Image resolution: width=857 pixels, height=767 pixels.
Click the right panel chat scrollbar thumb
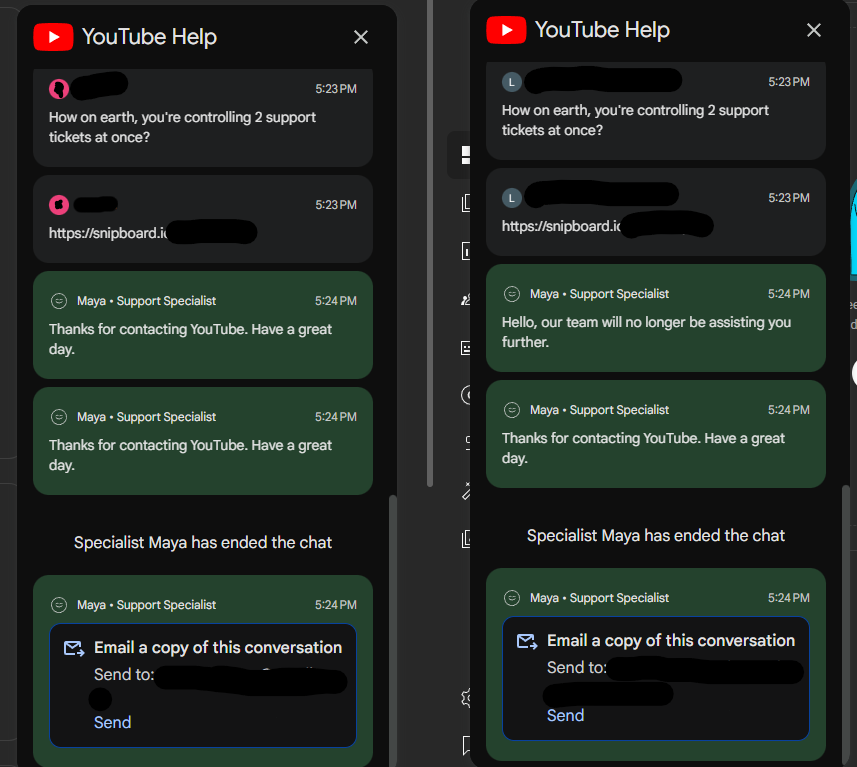(x=846, y=623)
